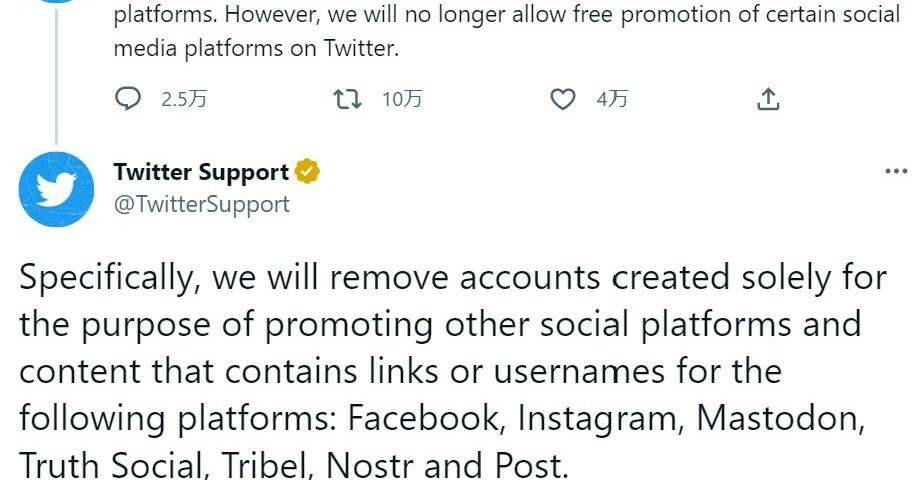
Task: Click the word "Facebook" in the tweet
Action: 420,418
